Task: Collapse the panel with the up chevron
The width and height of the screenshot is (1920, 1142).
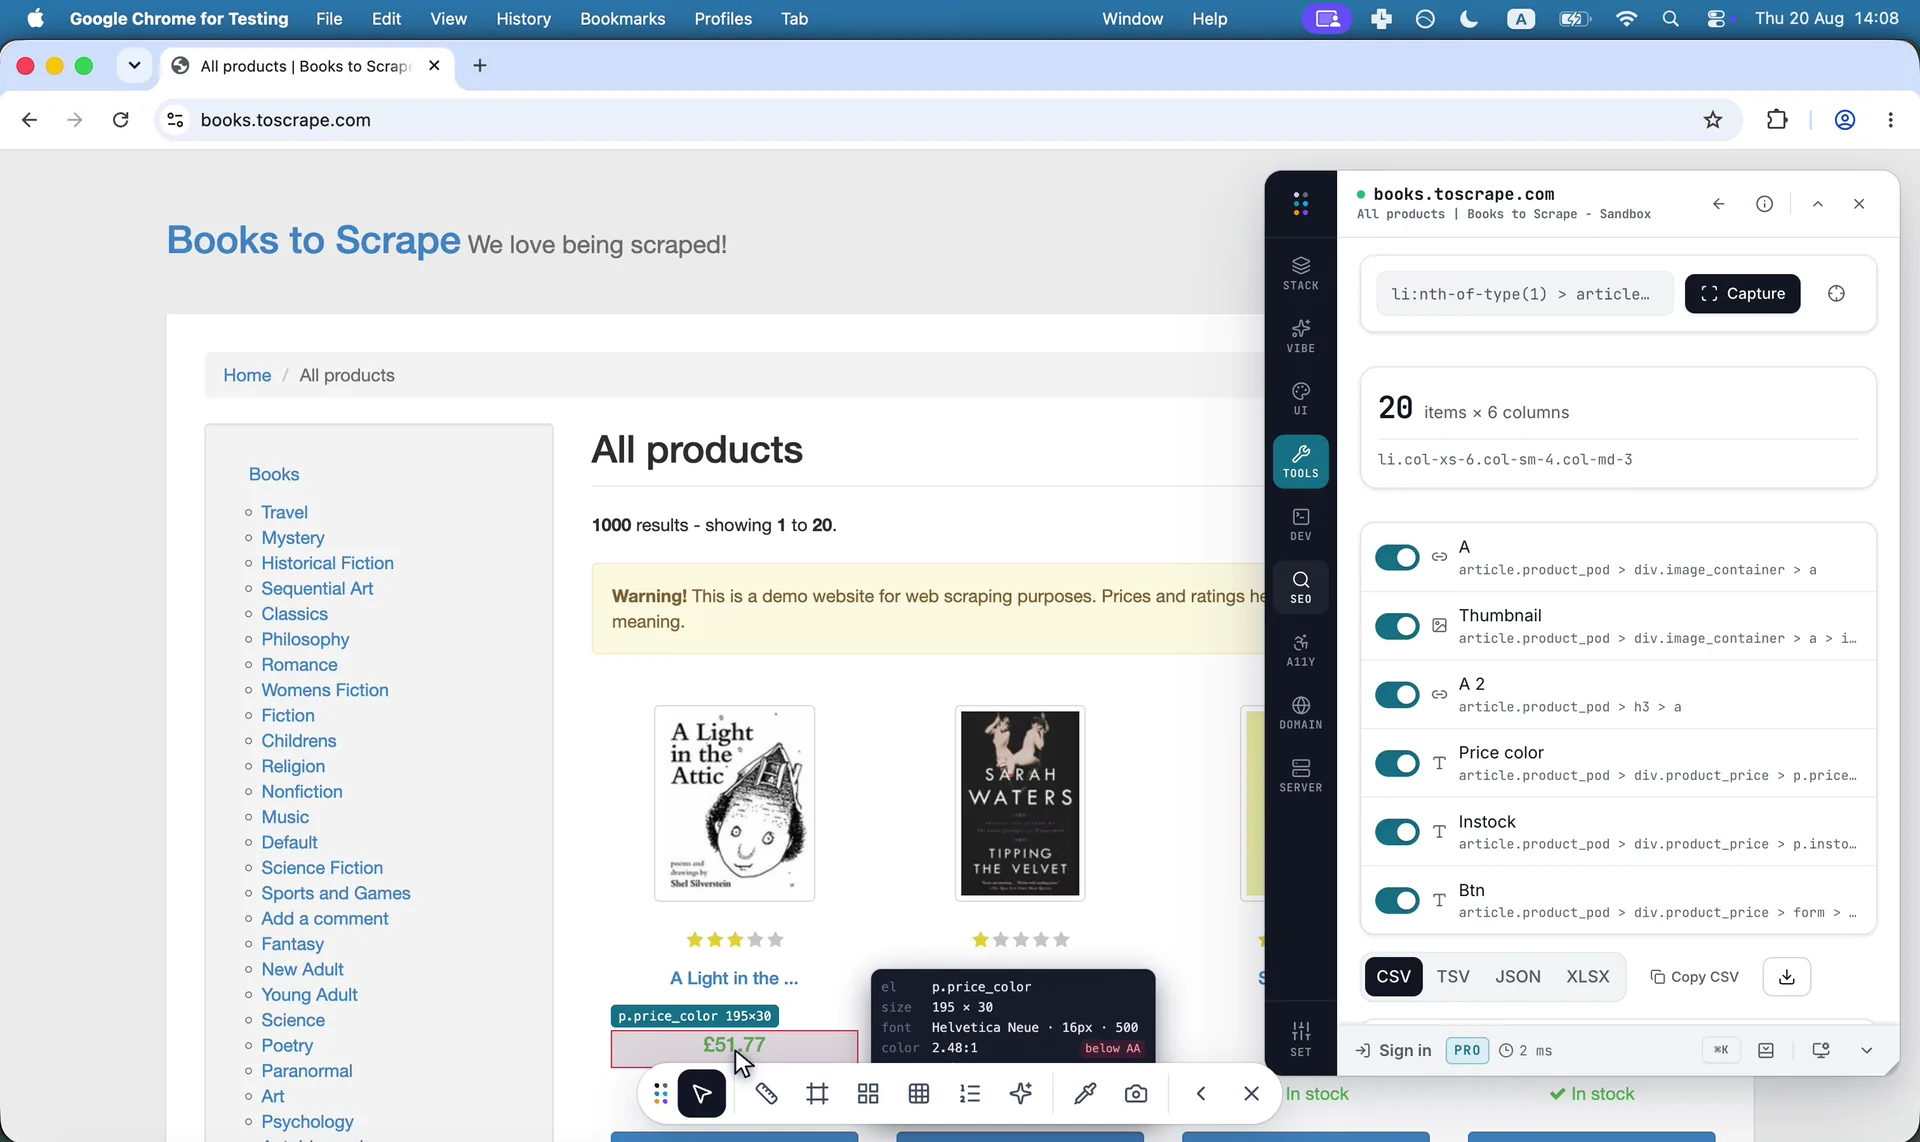Action: tap(1818, 204)
